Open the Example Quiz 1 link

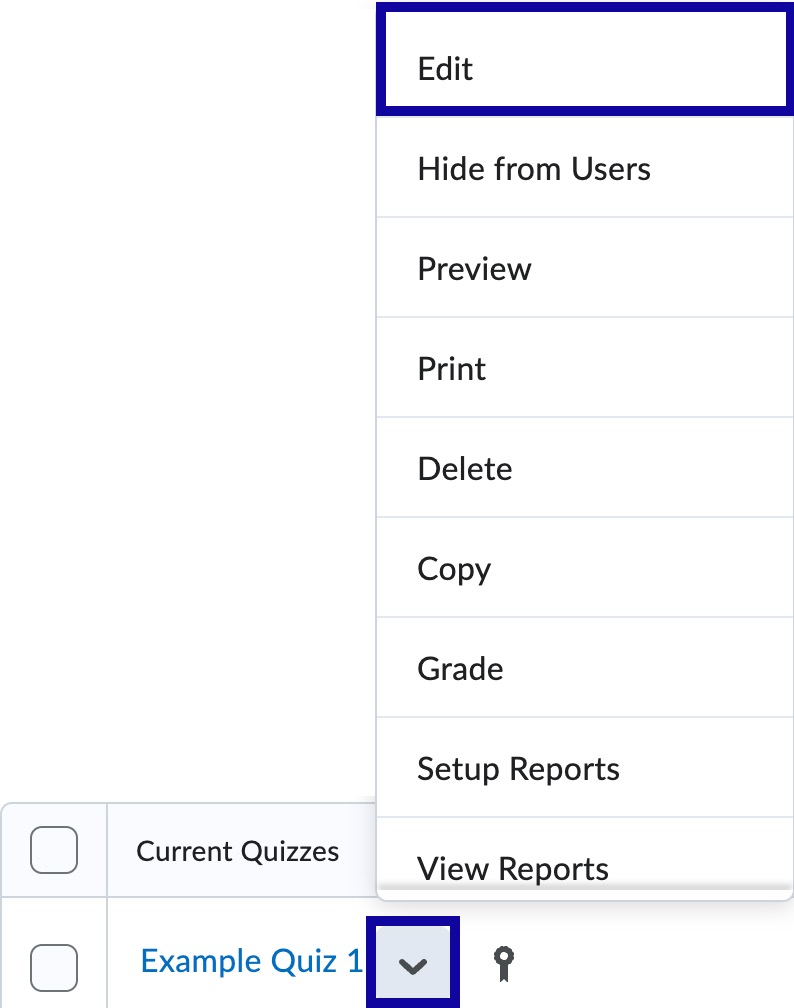point(251,961)
